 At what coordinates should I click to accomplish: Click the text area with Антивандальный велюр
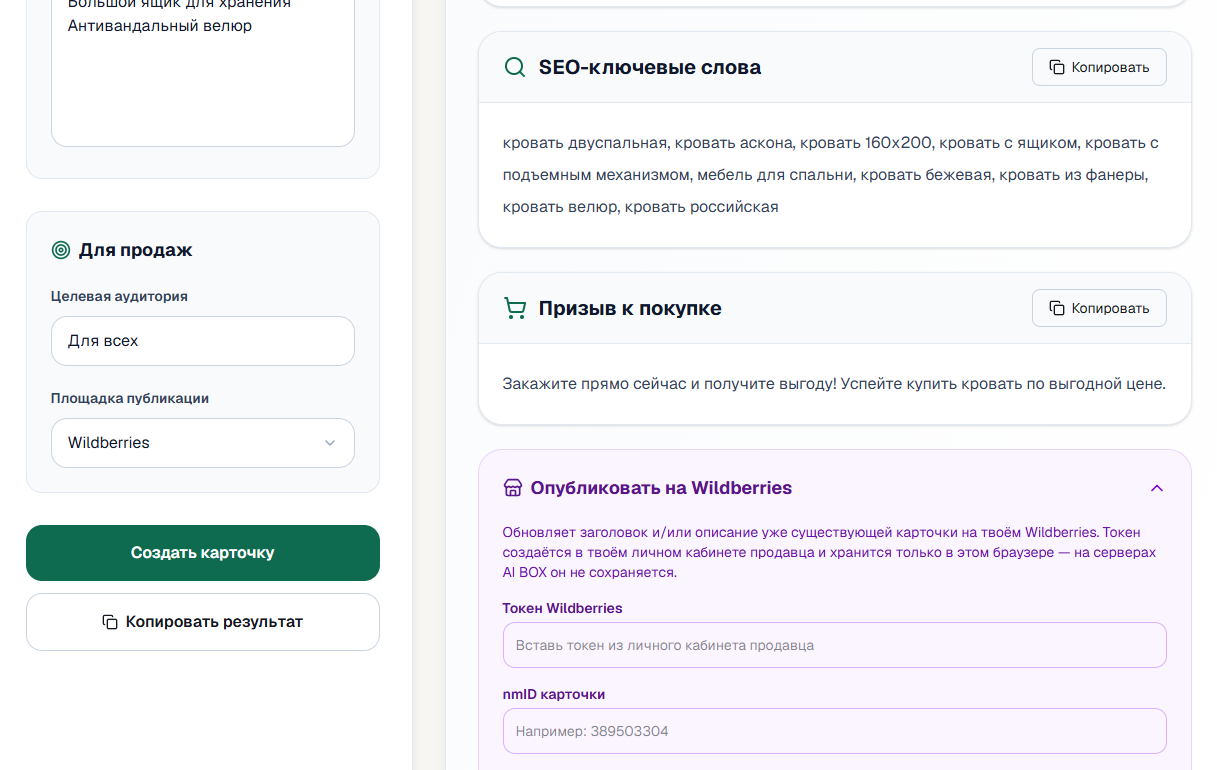point(203,70)
